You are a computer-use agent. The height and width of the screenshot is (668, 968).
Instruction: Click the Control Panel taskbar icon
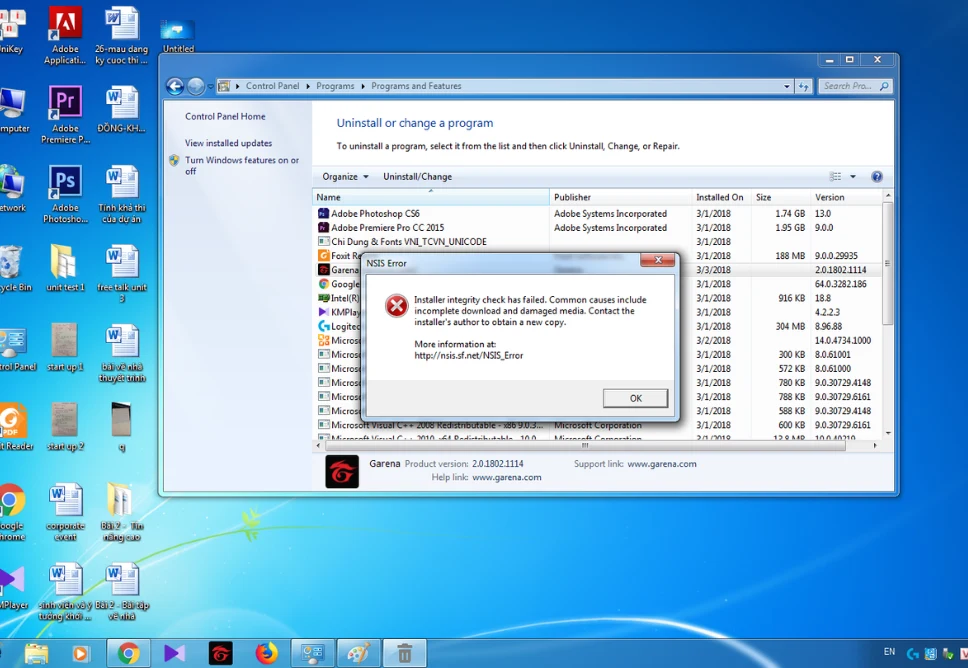click(x=312, y=653)
